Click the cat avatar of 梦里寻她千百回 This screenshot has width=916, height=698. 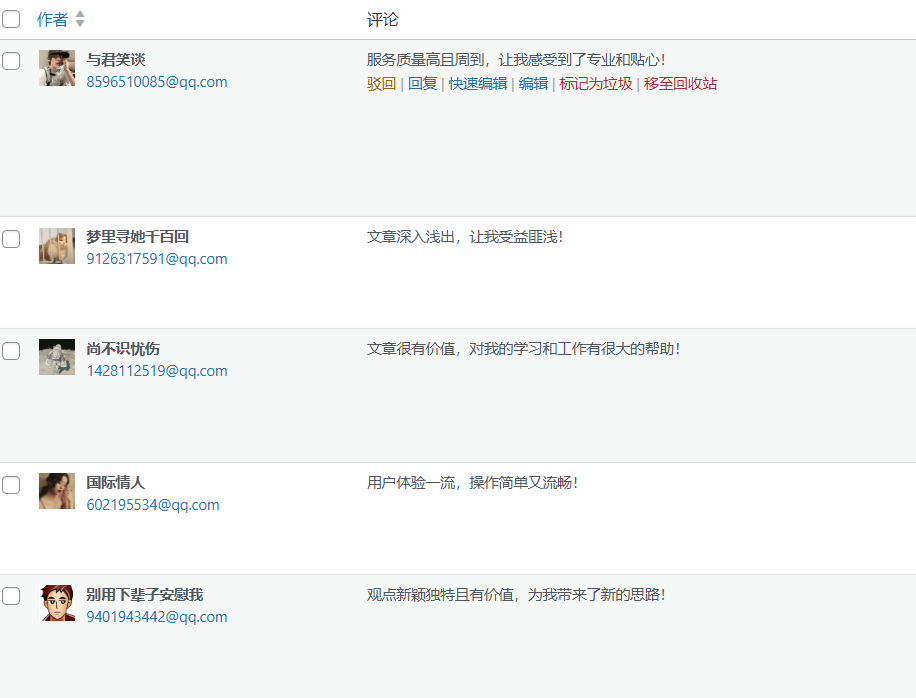pyautogui.click(x=57, y=245)
